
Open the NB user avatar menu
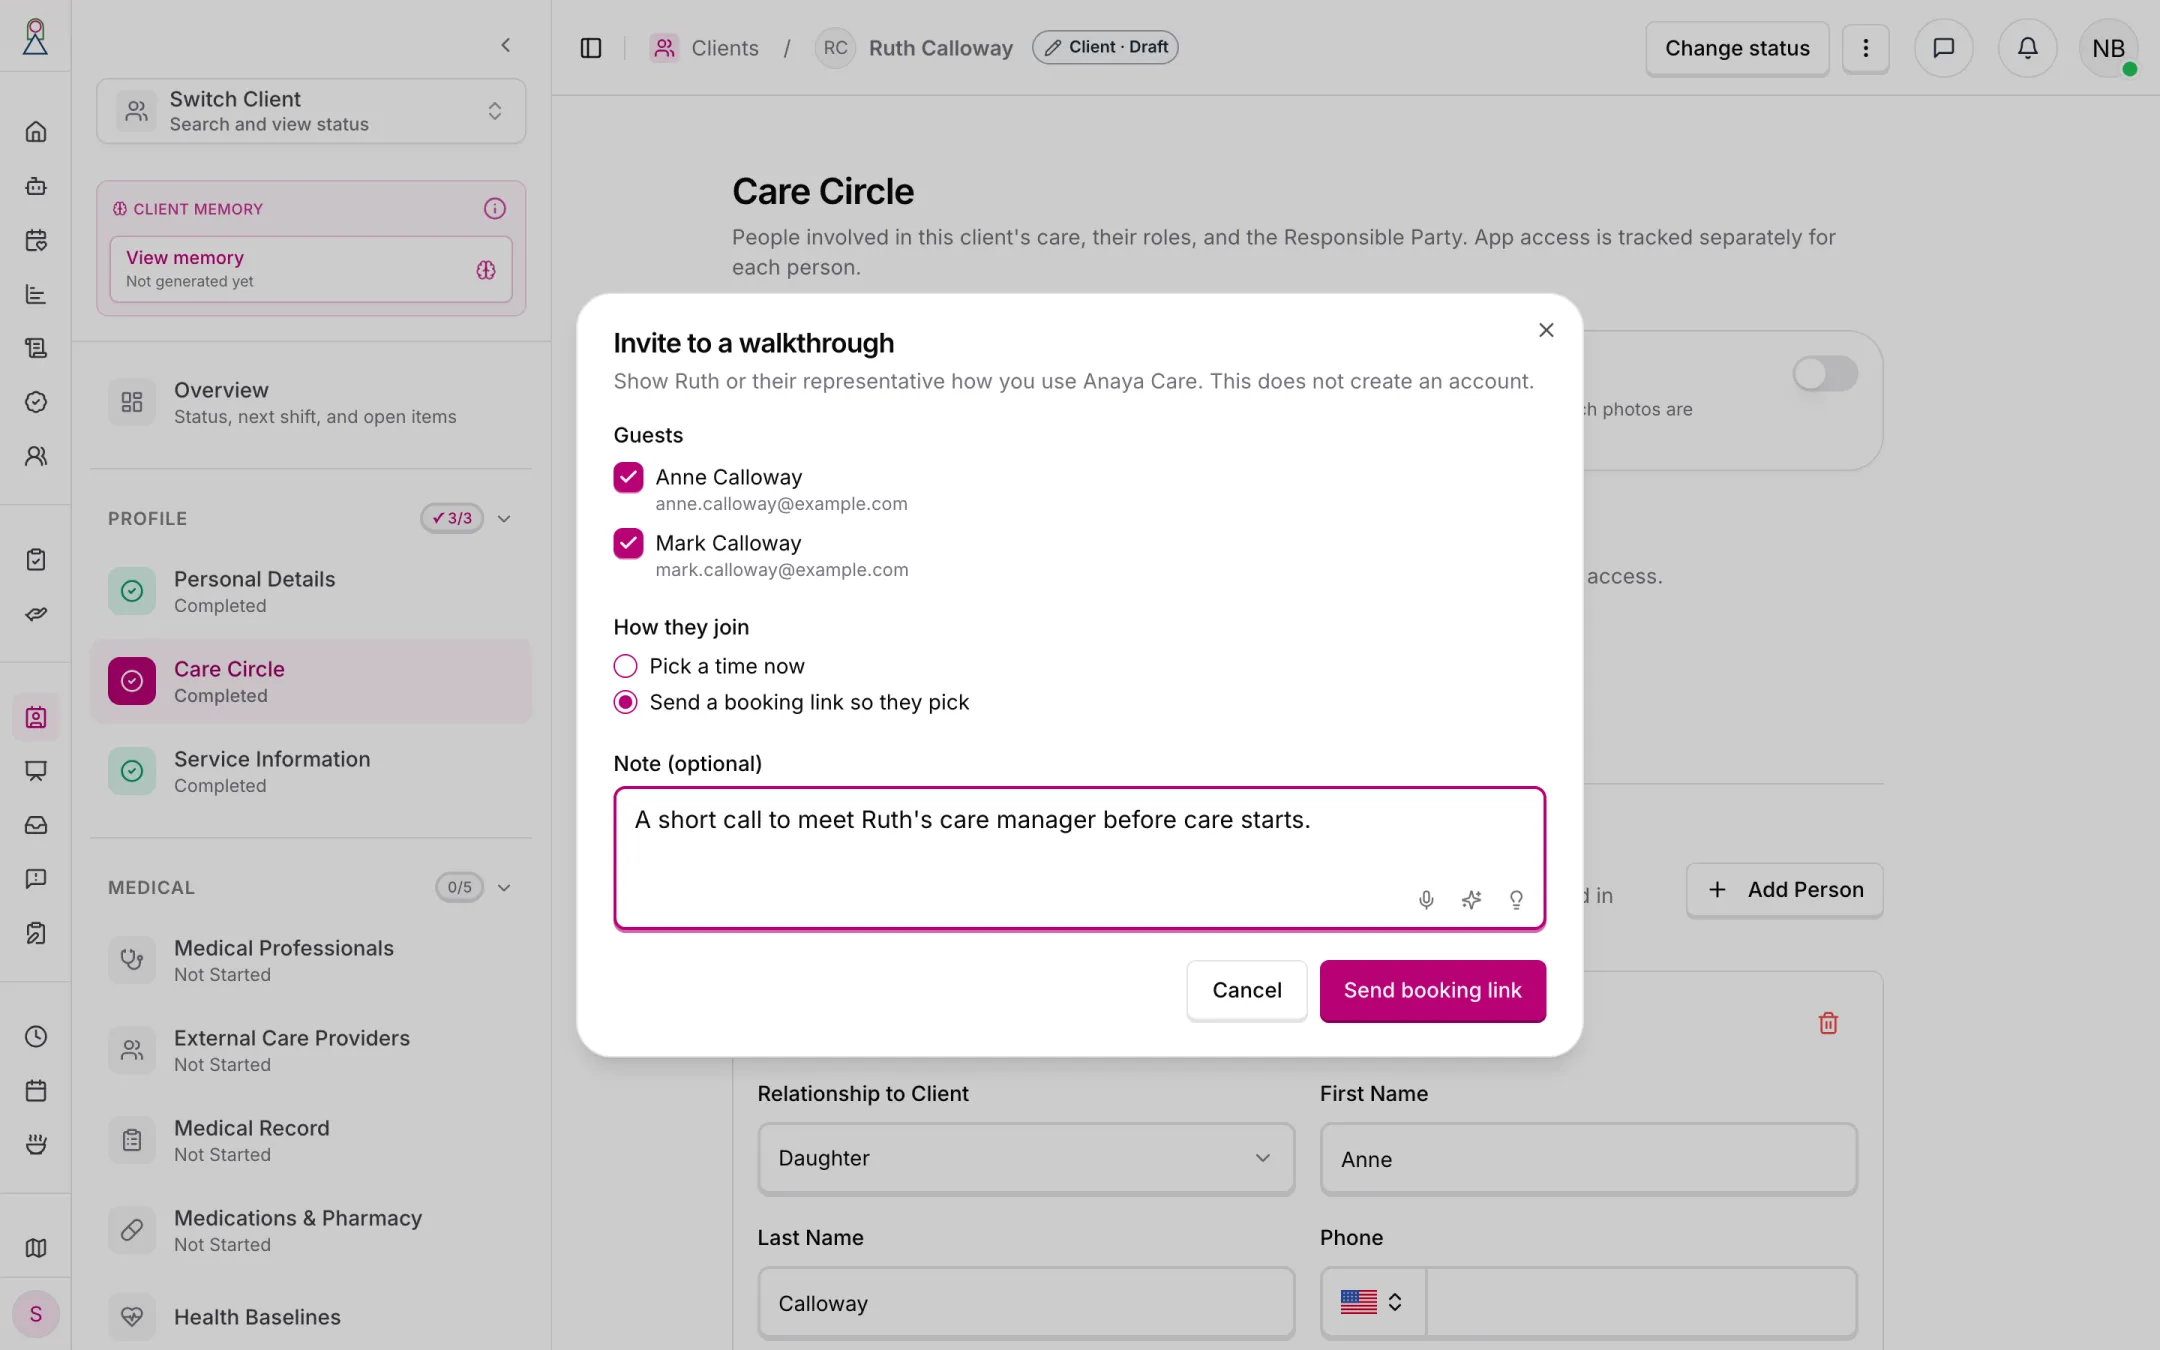point(2109,48)
